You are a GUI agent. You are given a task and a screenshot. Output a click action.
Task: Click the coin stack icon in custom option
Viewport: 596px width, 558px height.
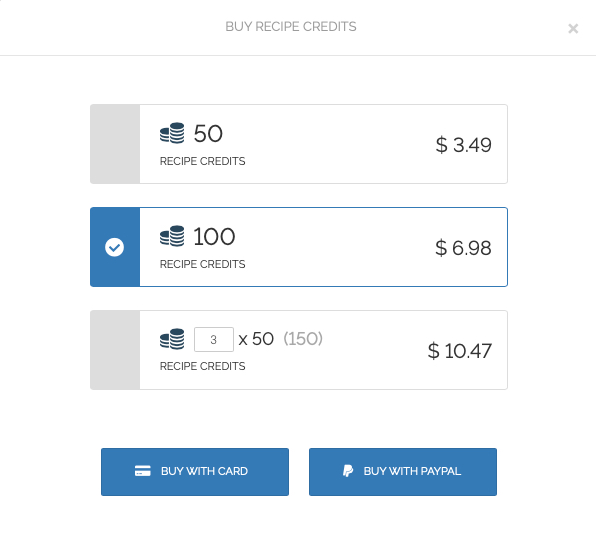click(172, 339)
